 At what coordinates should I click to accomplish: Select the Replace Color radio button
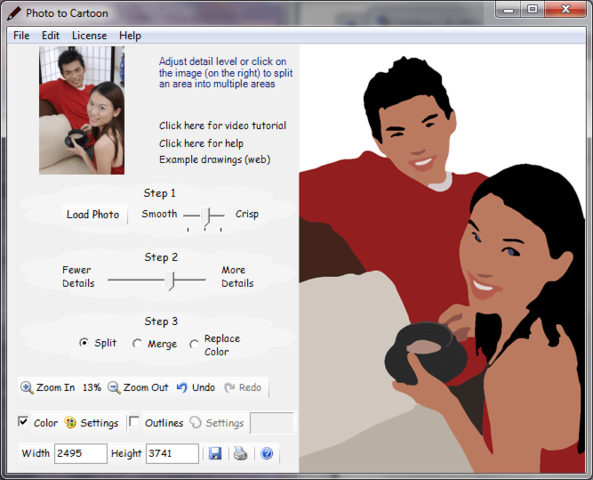pos(194,344)
